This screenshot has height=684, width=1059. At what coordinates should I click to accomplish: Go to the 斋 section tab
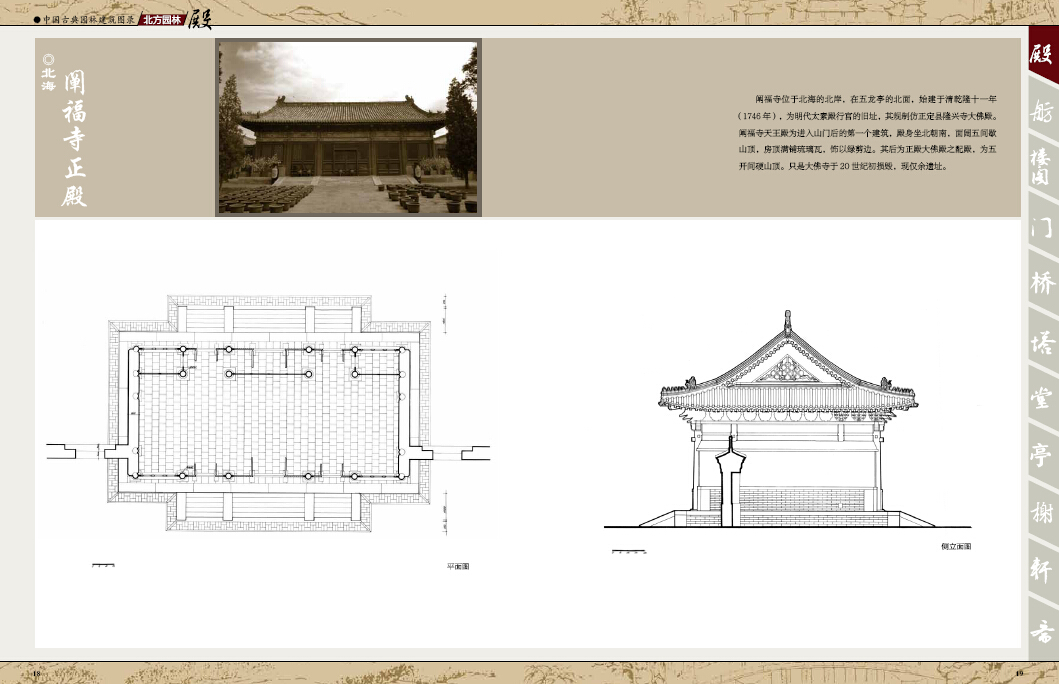click(x=1042, y=630)
